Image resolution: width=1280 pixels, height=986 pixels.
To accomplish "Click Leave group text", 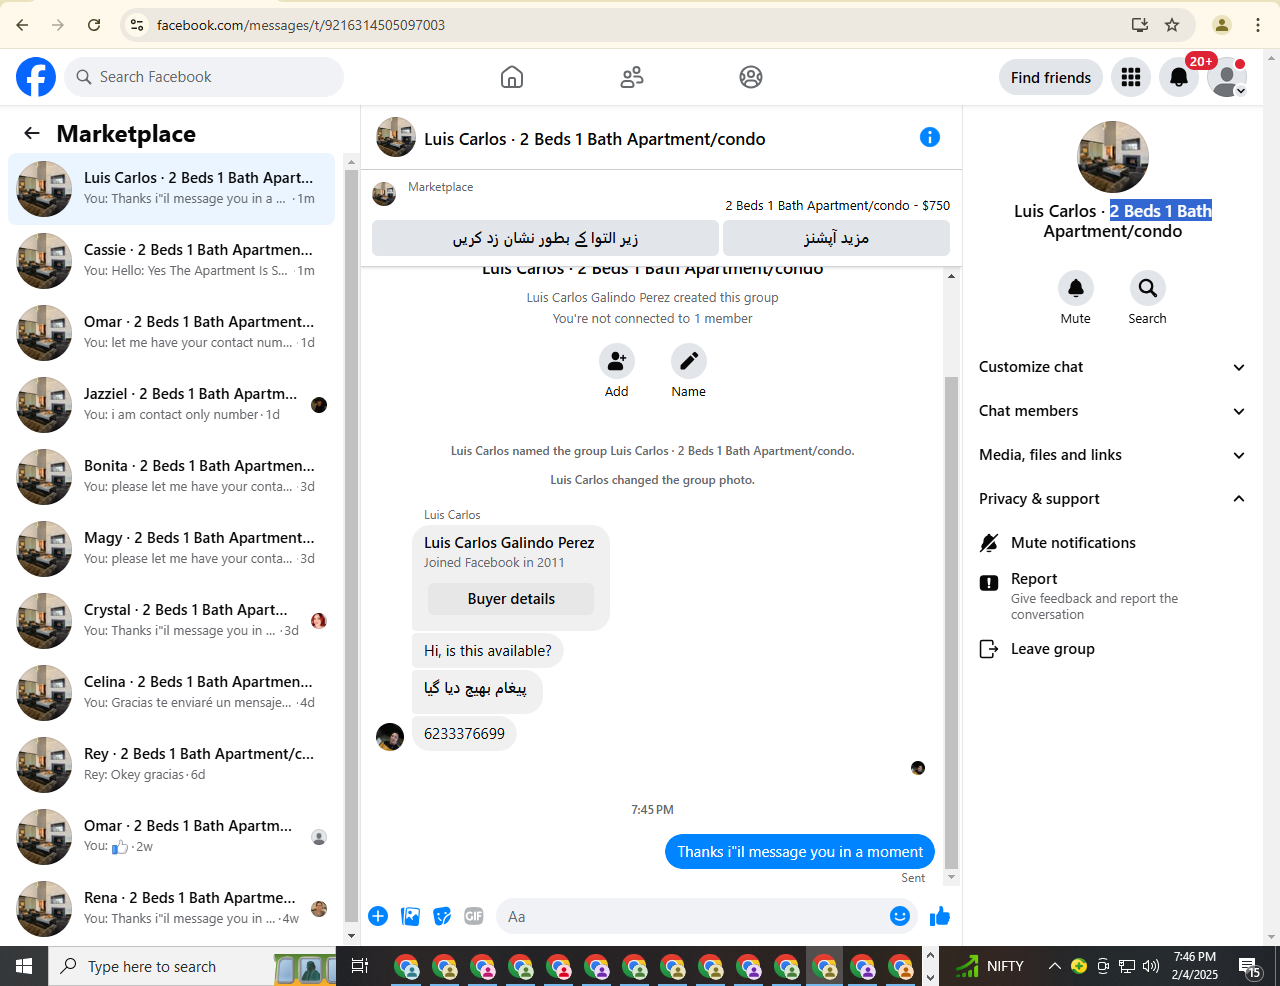I will 1053,649.
